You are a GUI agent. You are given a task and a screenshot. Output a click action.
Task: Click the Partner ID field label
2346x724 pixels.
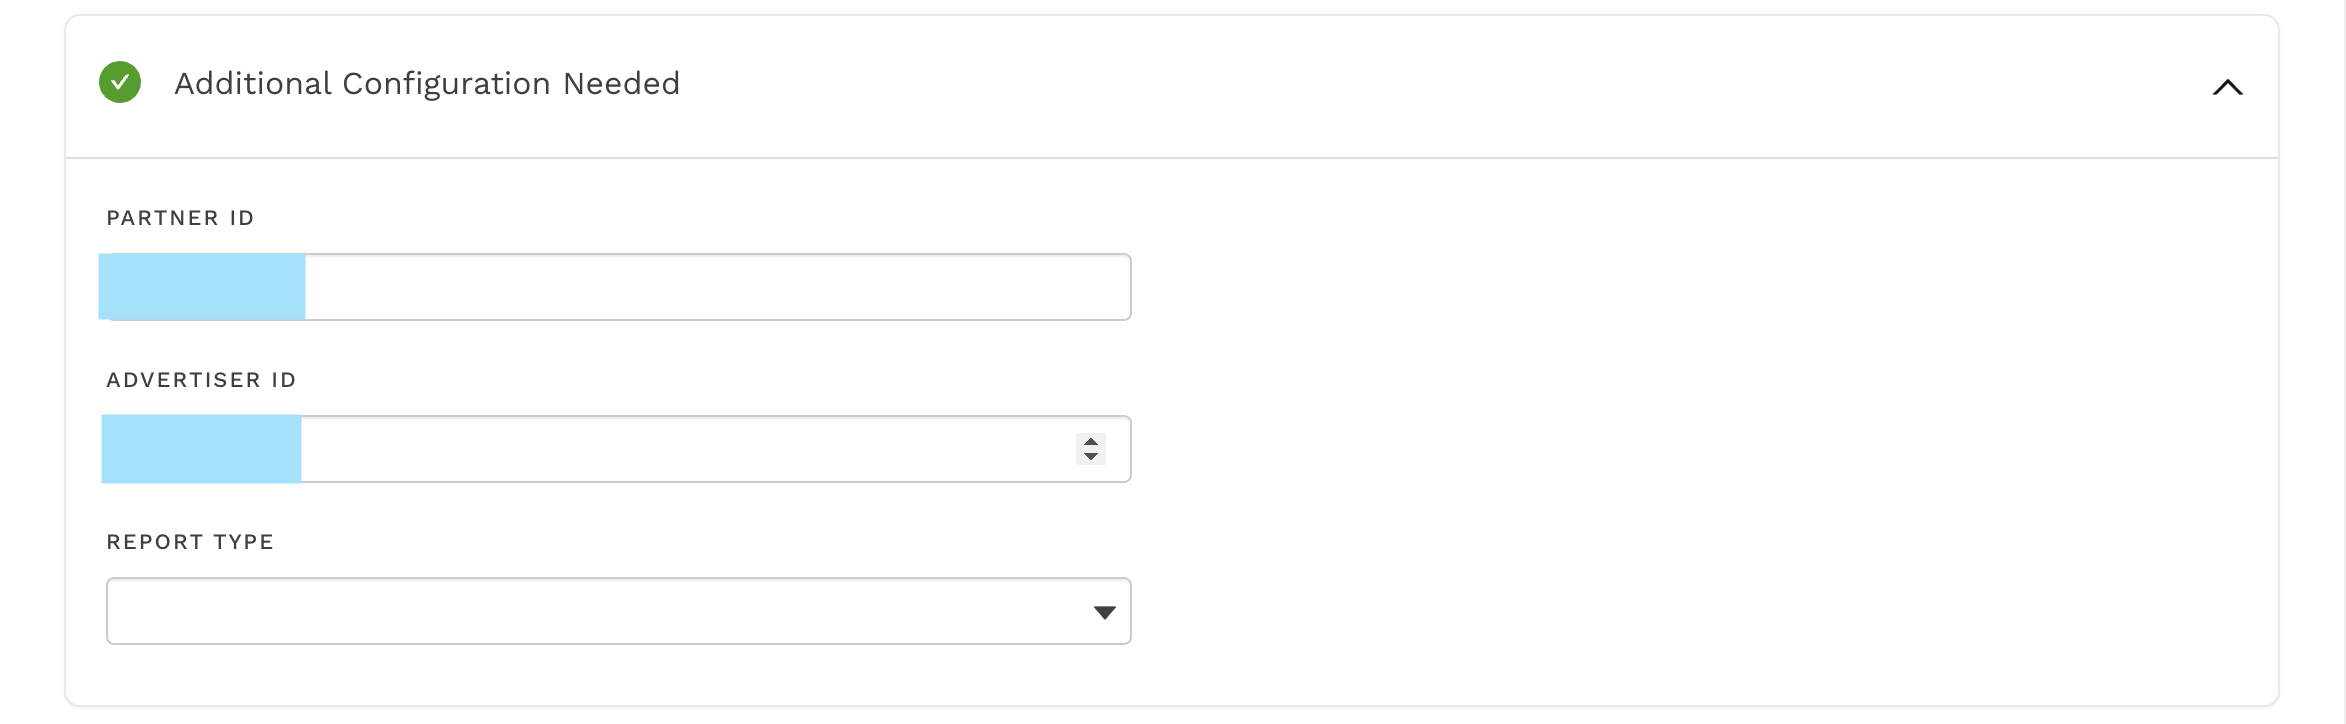[180, 218]
